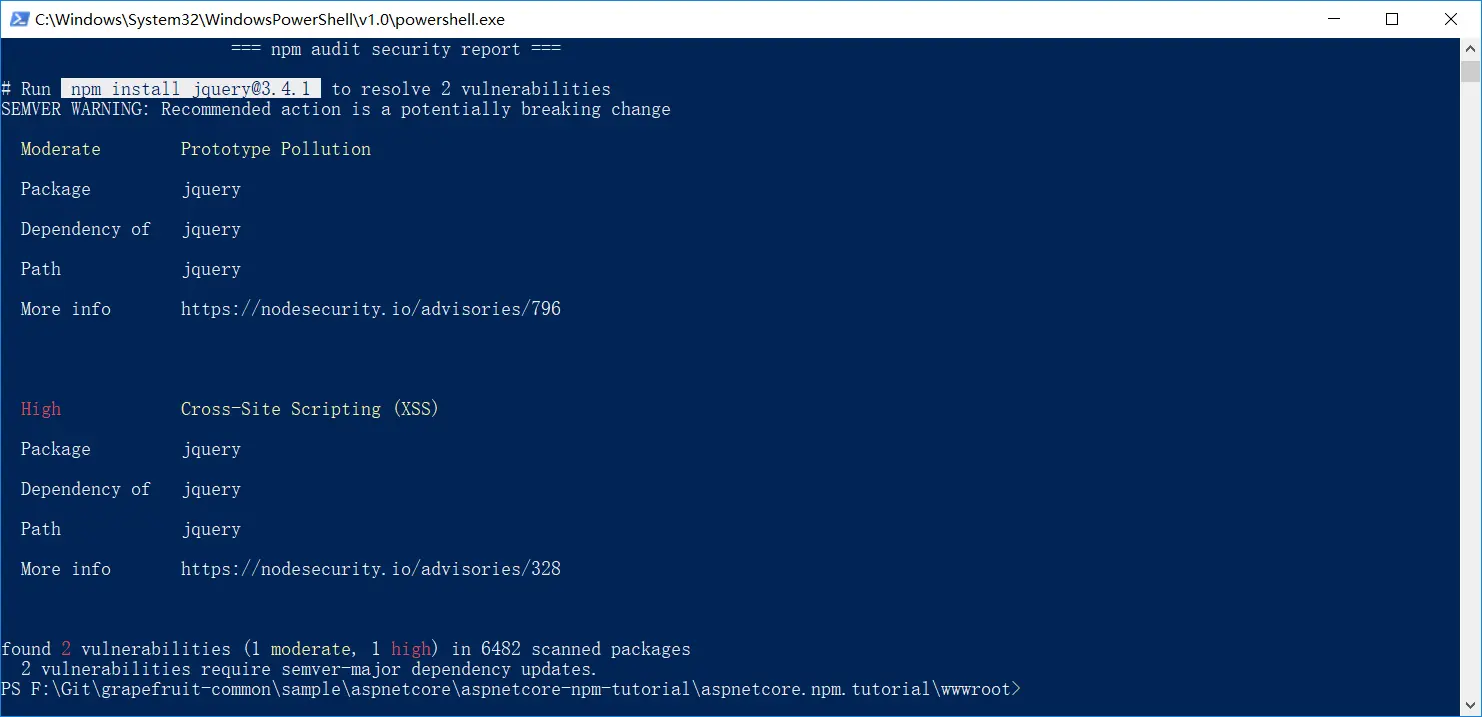Click the red High severity label

[x=41, y=409]
